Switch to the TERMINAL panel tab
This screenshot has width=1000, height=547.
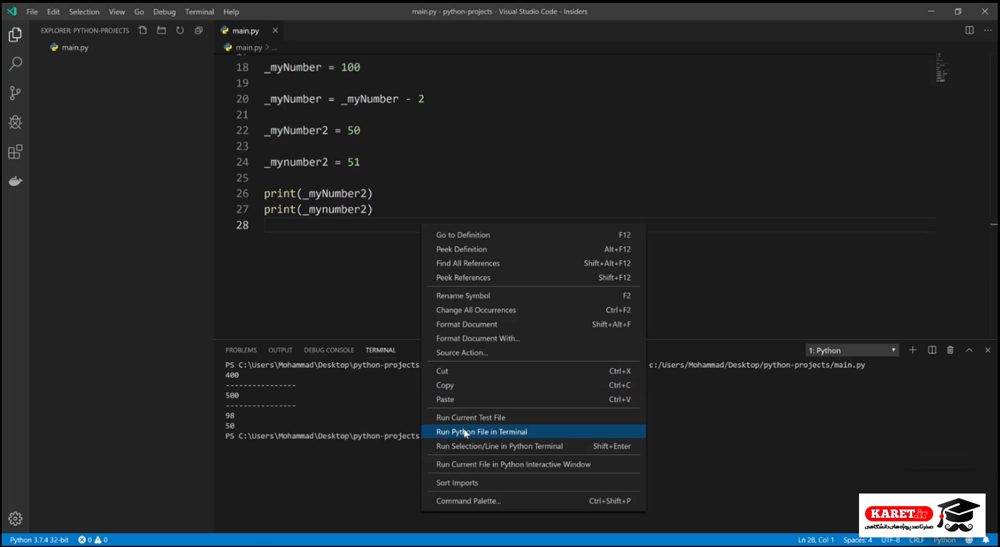coord(380,350)
